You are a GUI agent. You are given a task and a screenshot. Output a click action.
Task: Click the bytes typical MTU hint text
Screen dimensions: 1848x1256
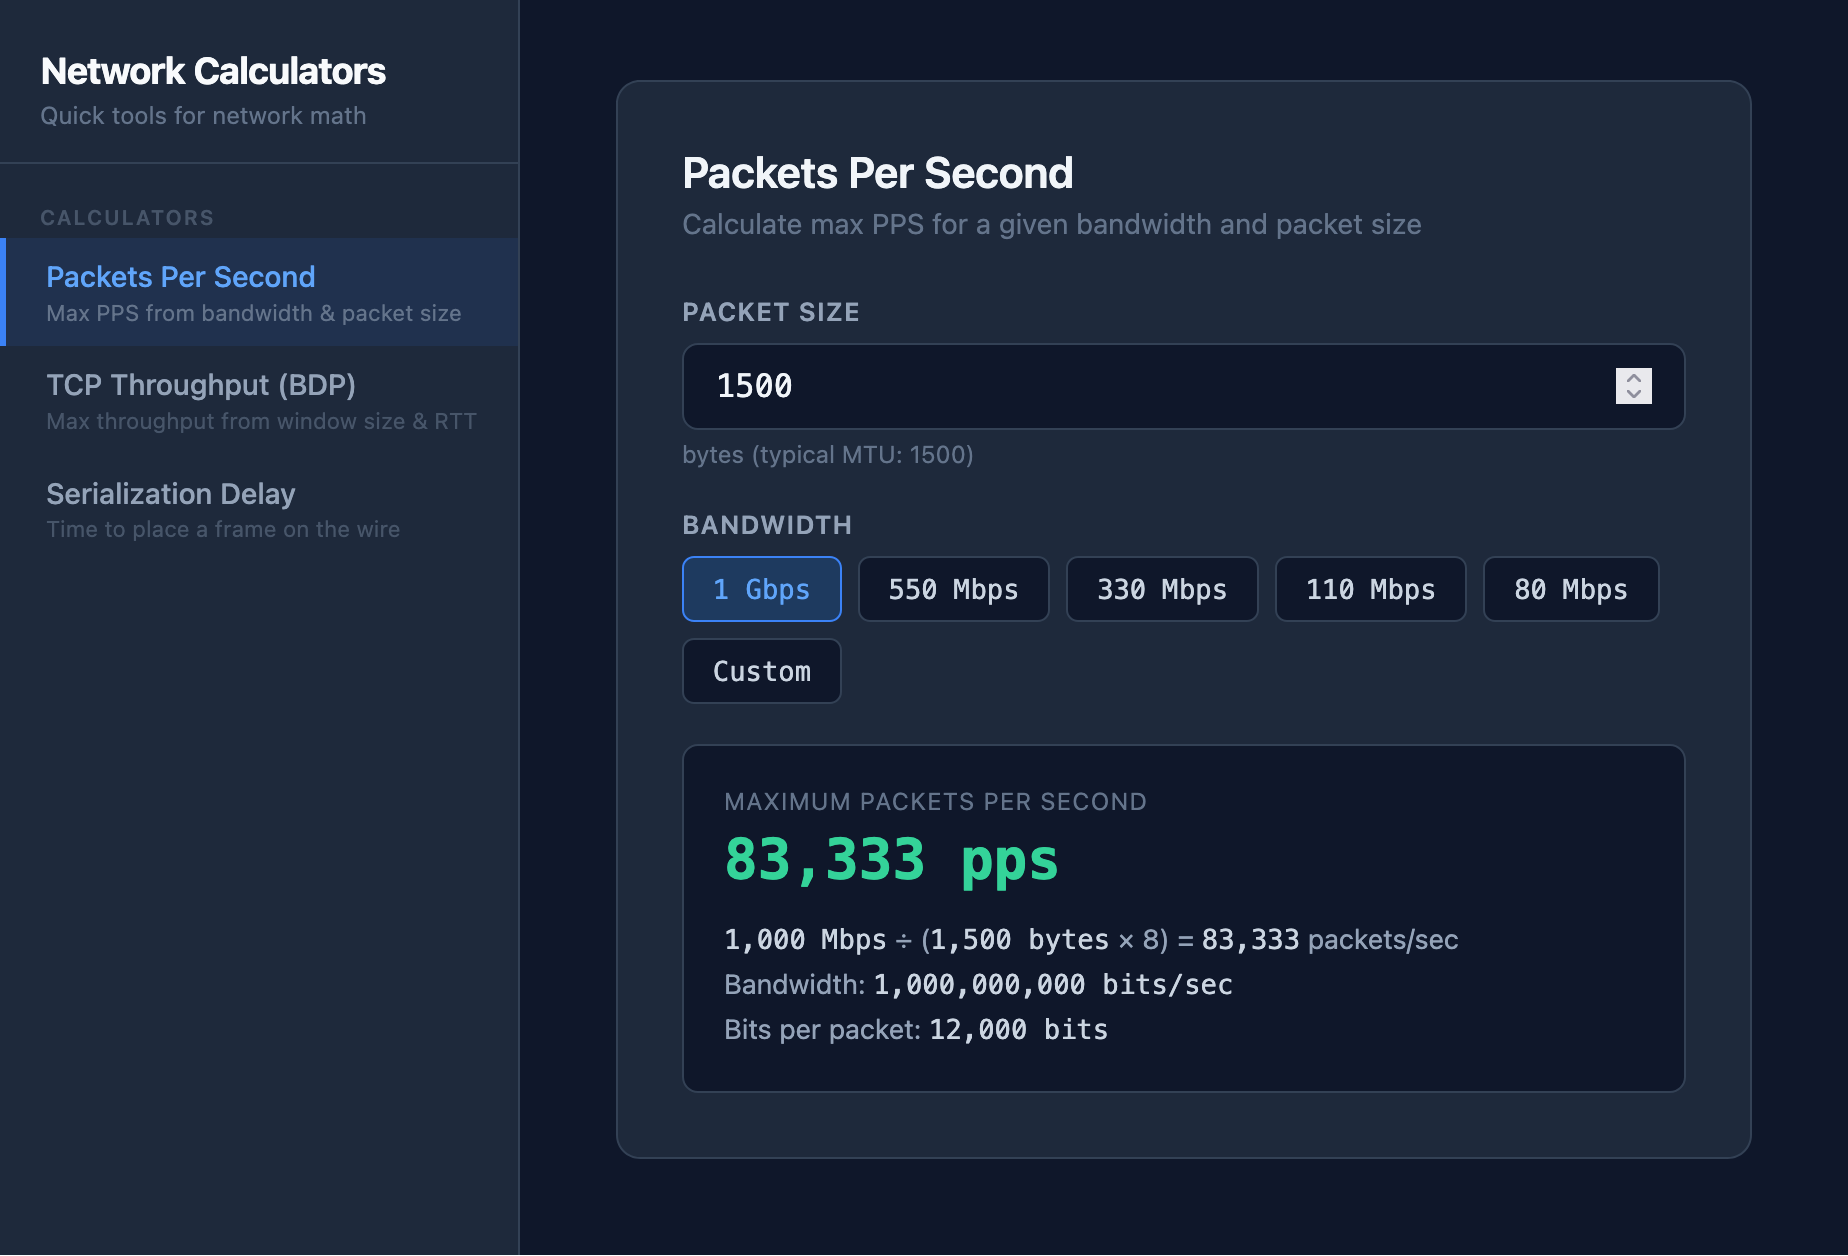coord(827,455)
